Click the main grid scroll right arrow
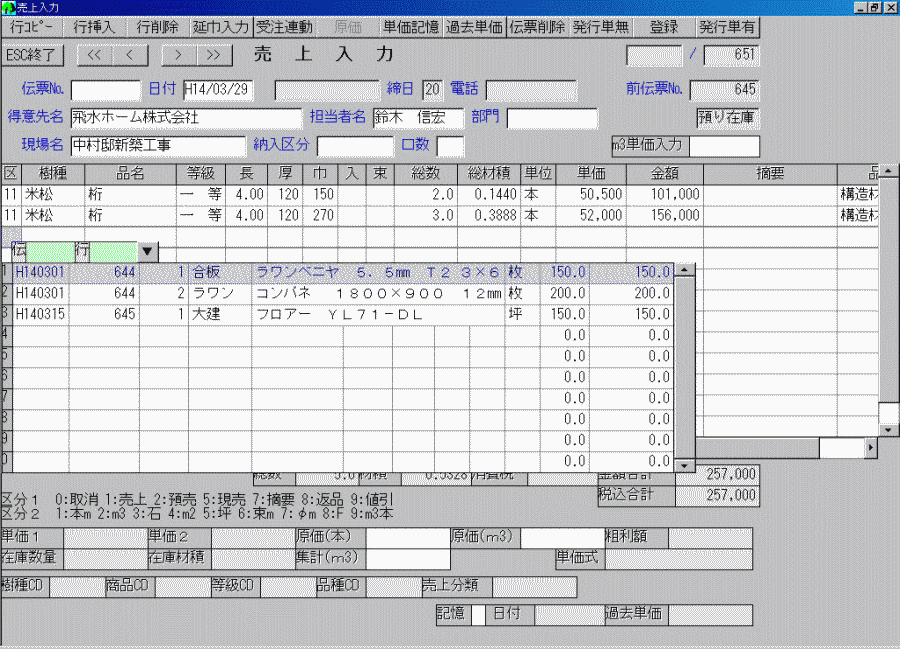 pos(871,448)
